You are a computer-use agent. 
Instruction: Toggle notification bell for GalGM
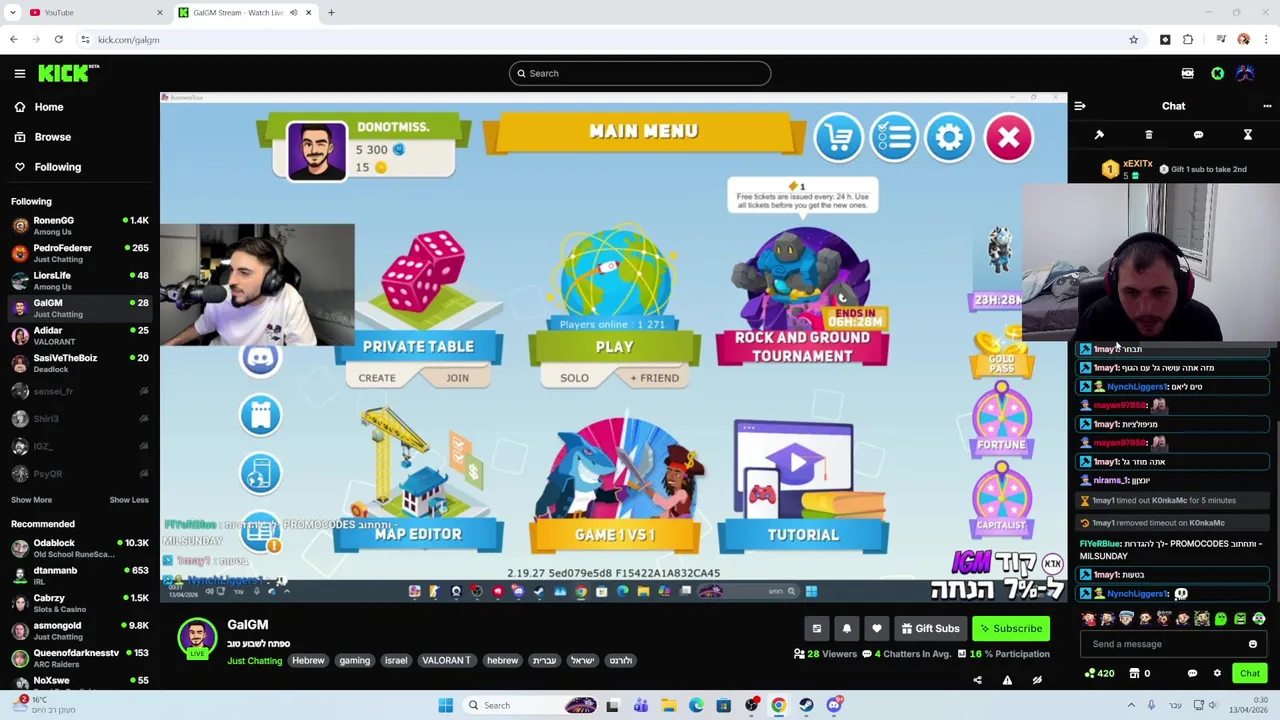point(847,628)
